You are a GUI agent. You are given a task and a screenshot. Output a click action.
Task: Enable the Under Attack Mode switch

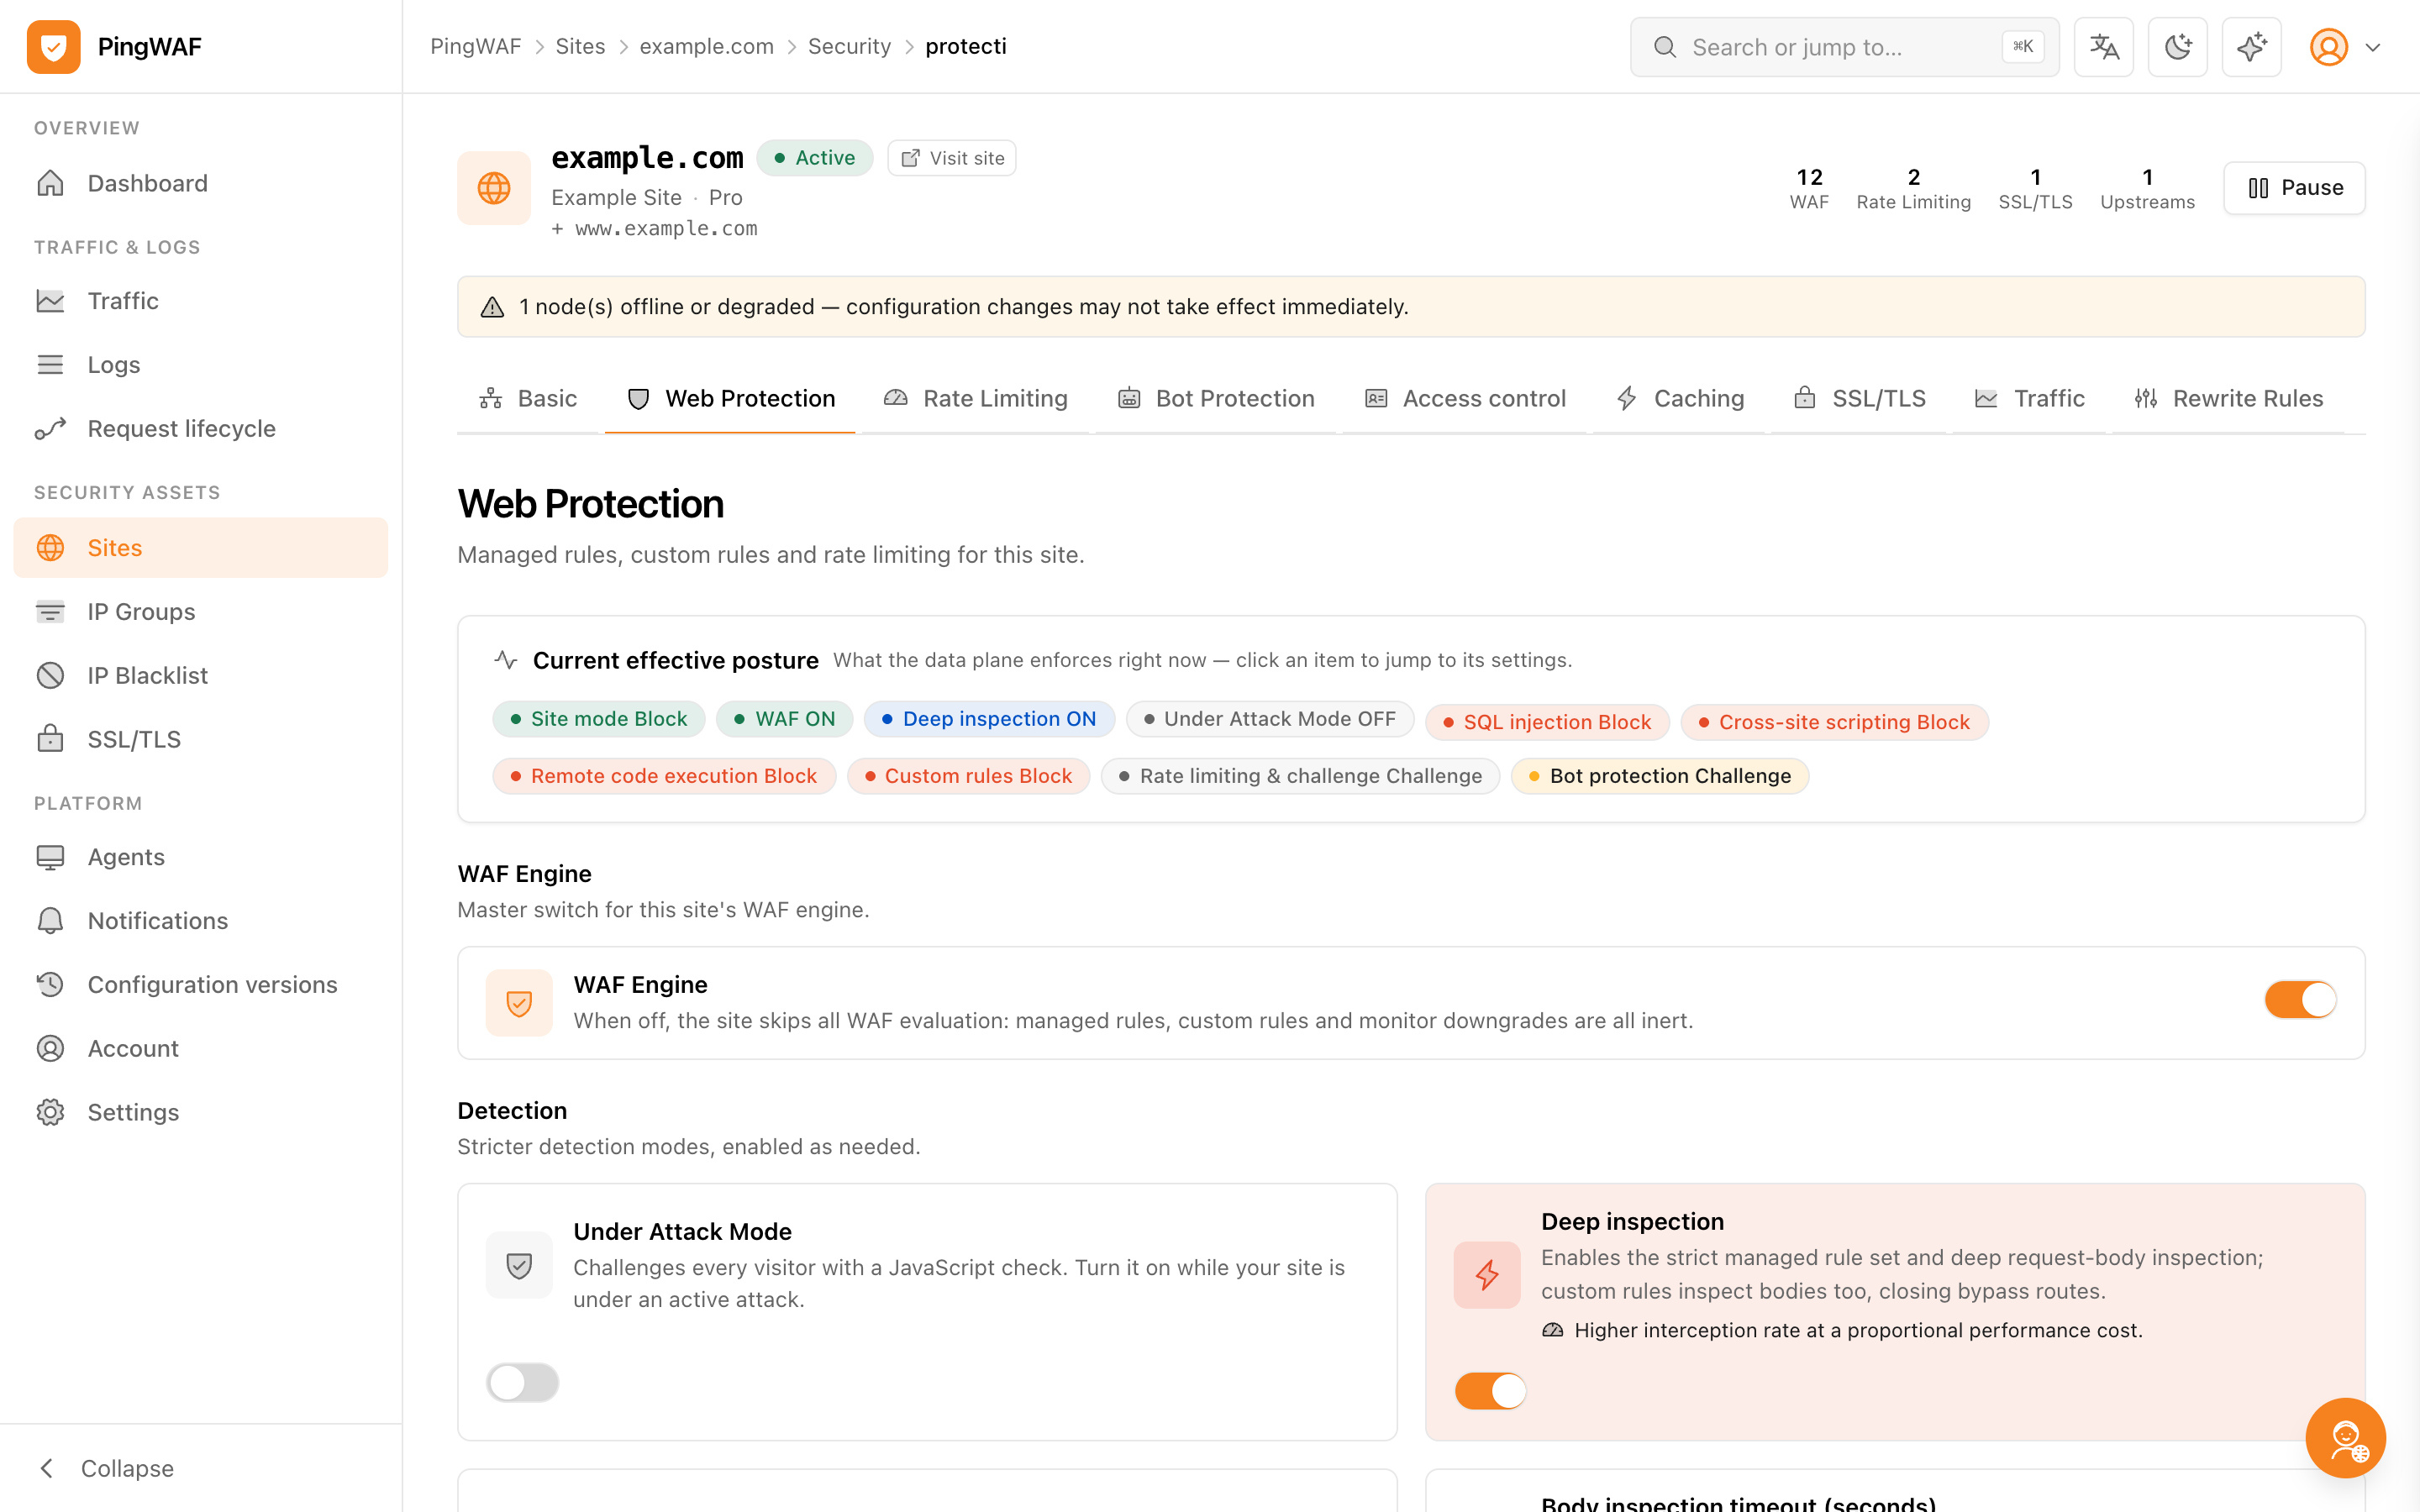coord(522,1383)
